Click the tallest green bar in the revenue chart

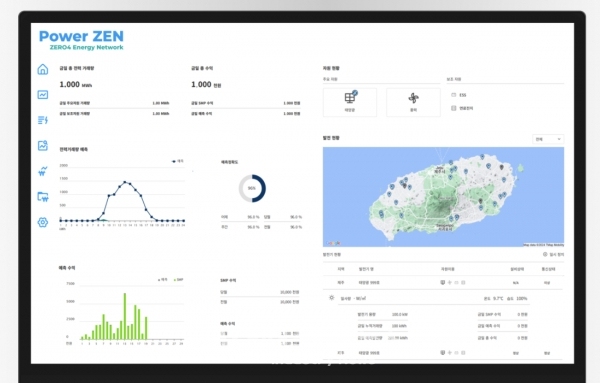click(125, 316)
